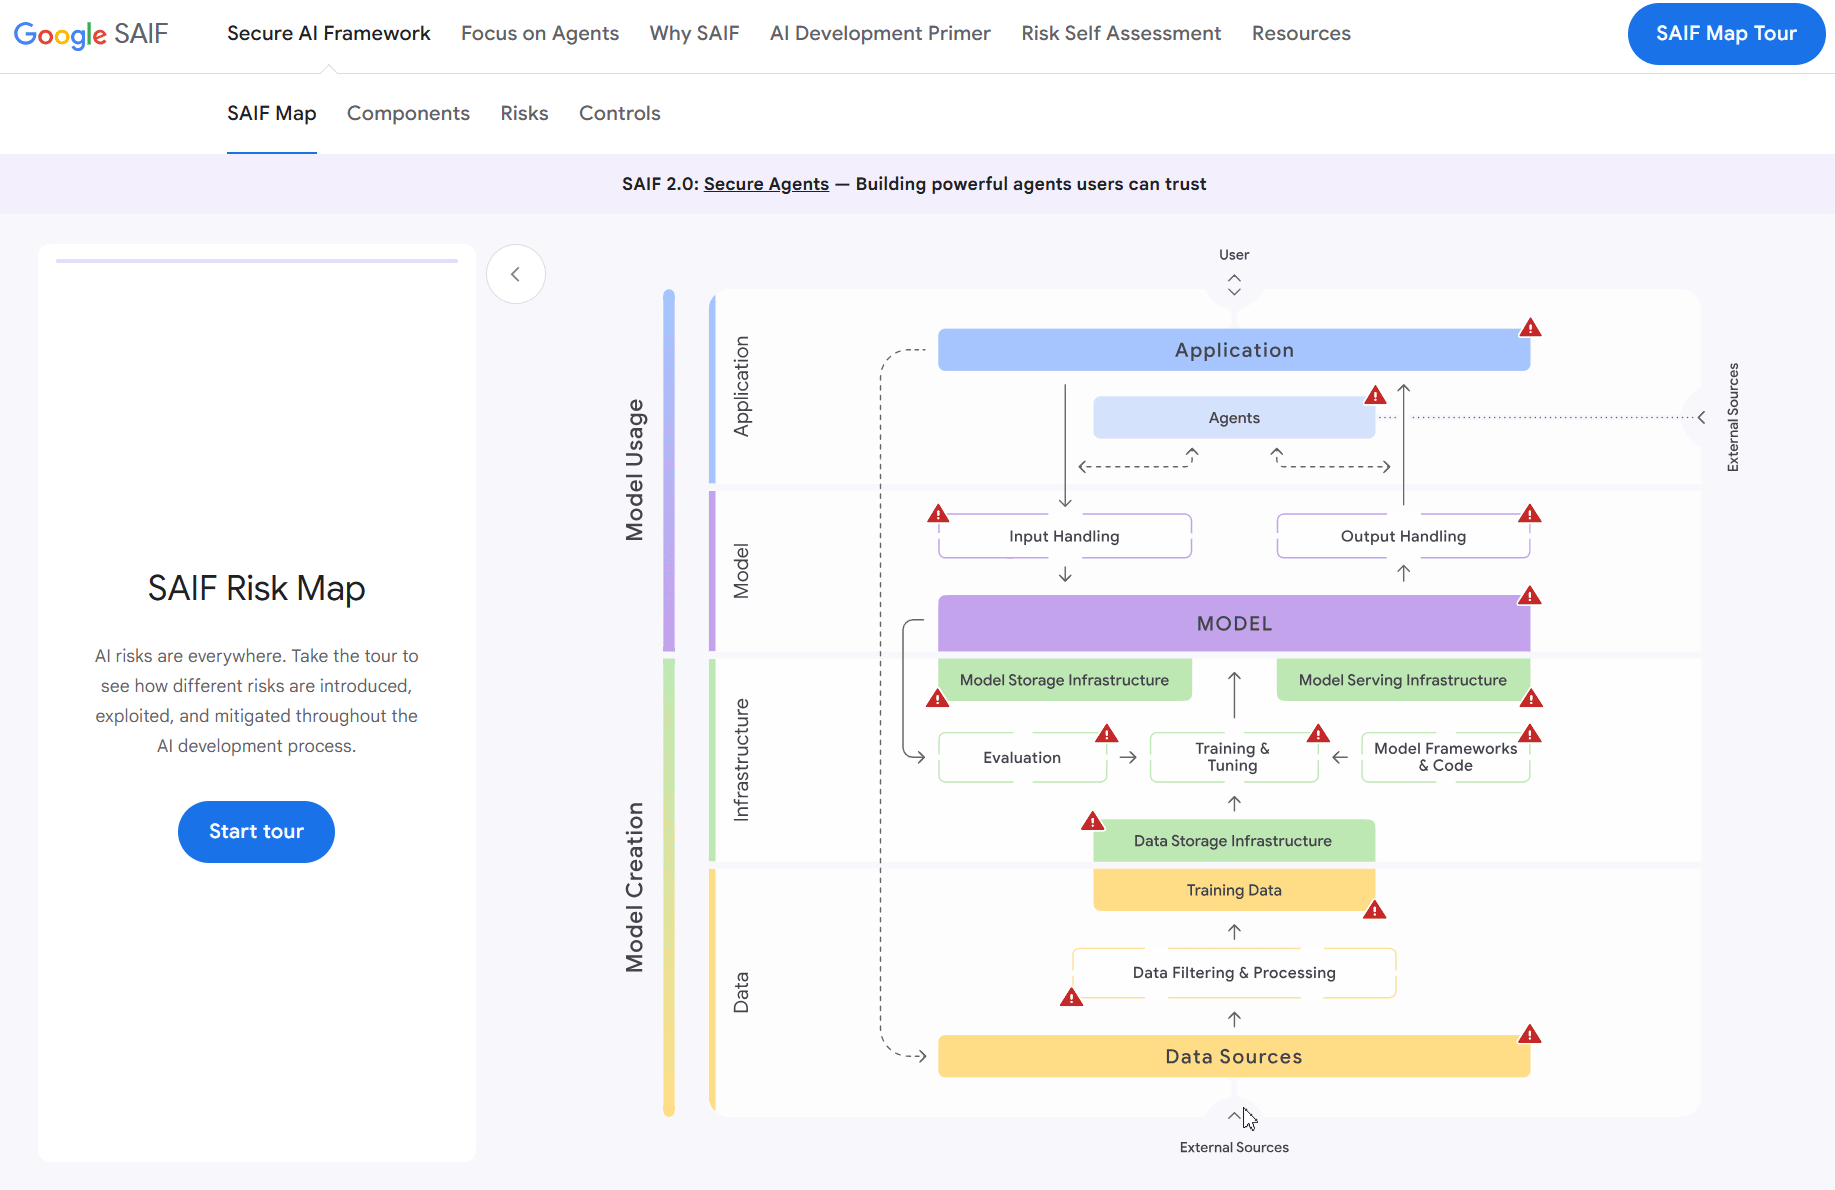Click the risk warning icon on Agents box
Viewport: 1835px width, 1190px height.
click(1376, 395)
